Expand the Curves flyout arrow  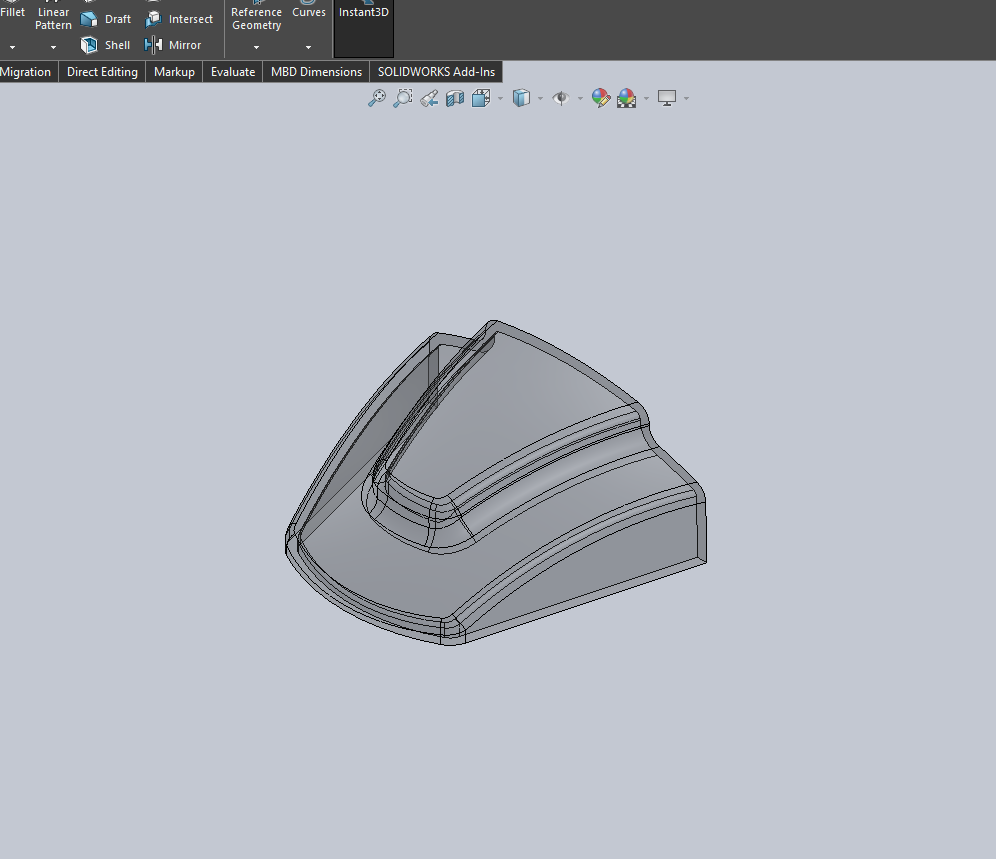309,46
